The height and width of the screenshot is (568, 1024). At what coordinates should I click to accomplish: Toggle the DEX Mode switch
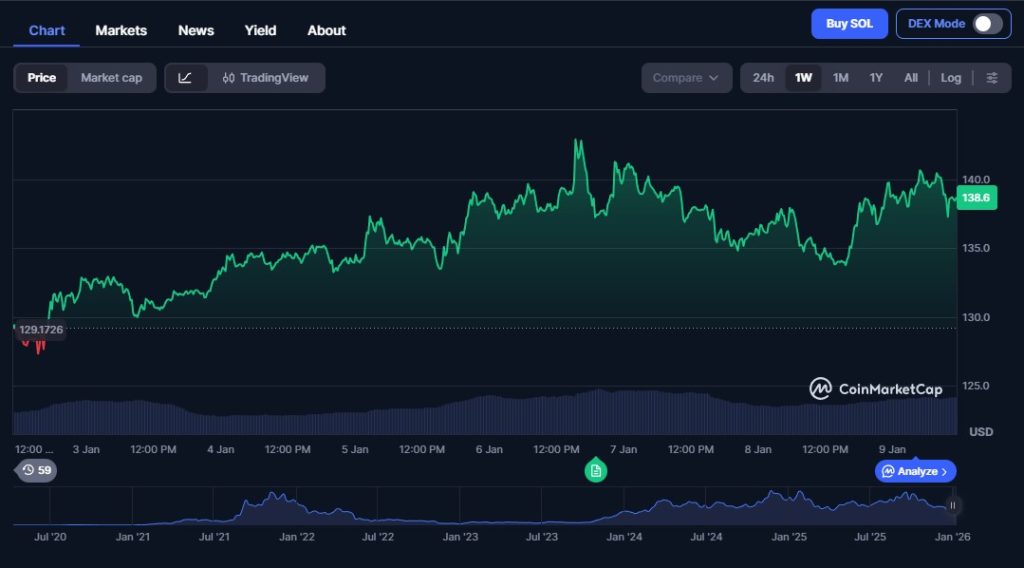[987, 24]
